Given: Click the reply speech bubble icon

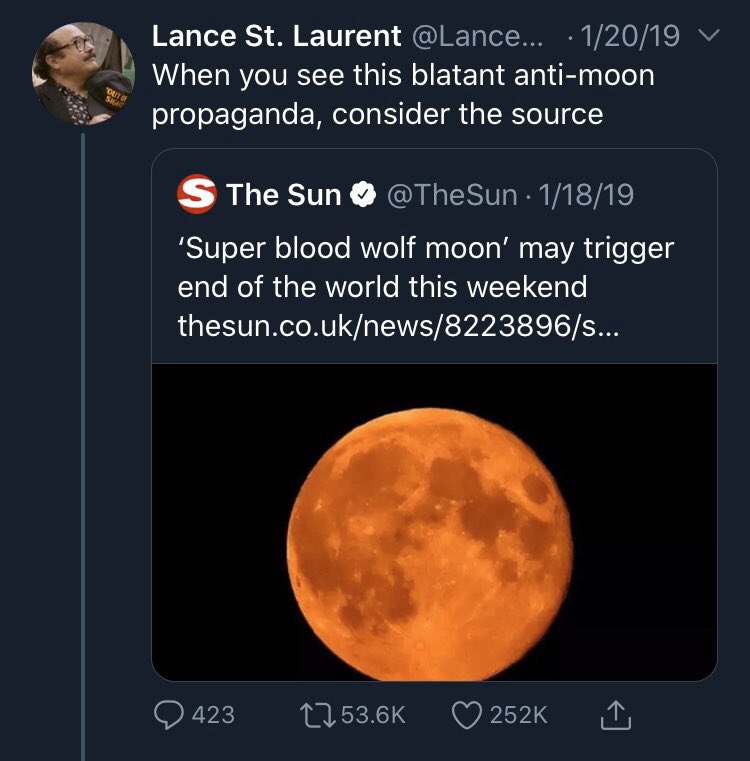Looking at the screenshot, I should pyautogui.click(x=167, y=714).
